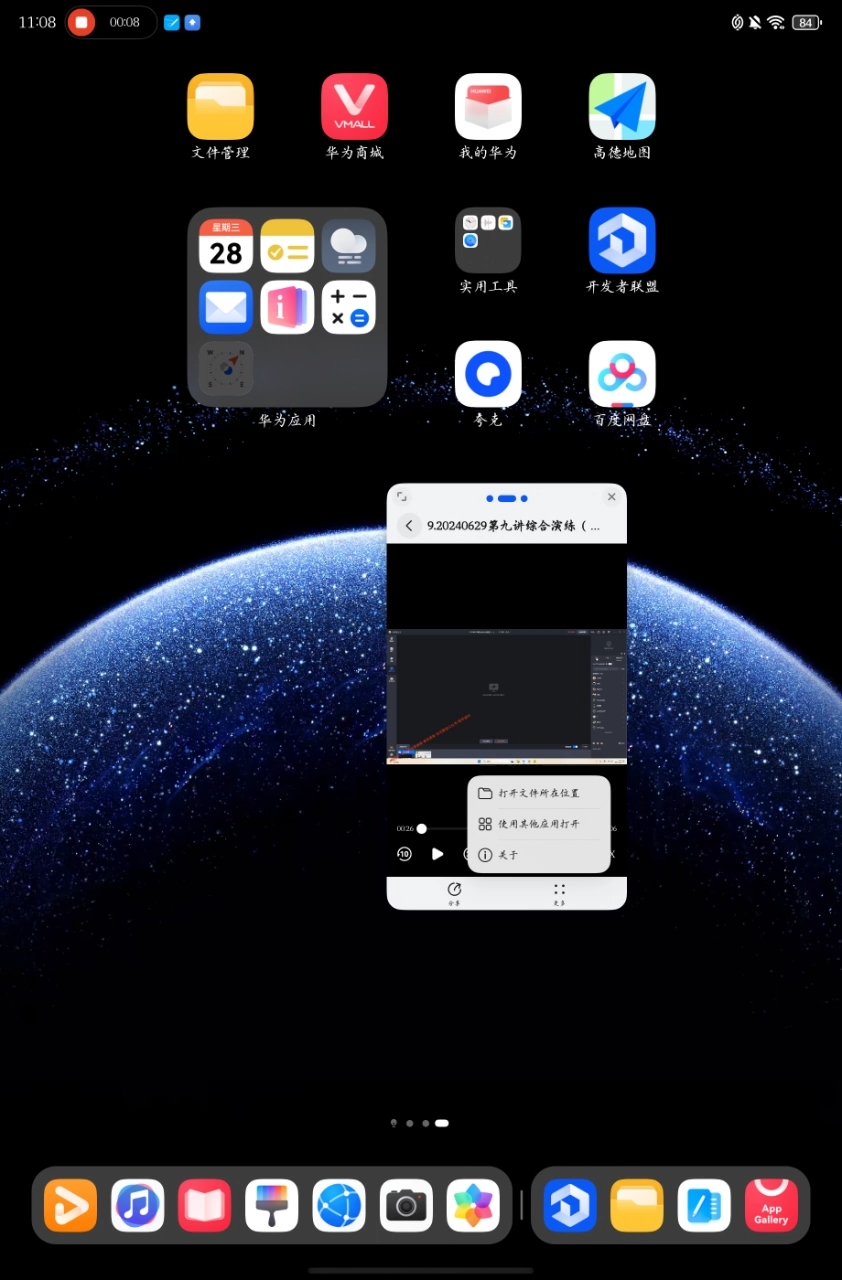
Task: Click the video preview frame
Action: point(506,696)
